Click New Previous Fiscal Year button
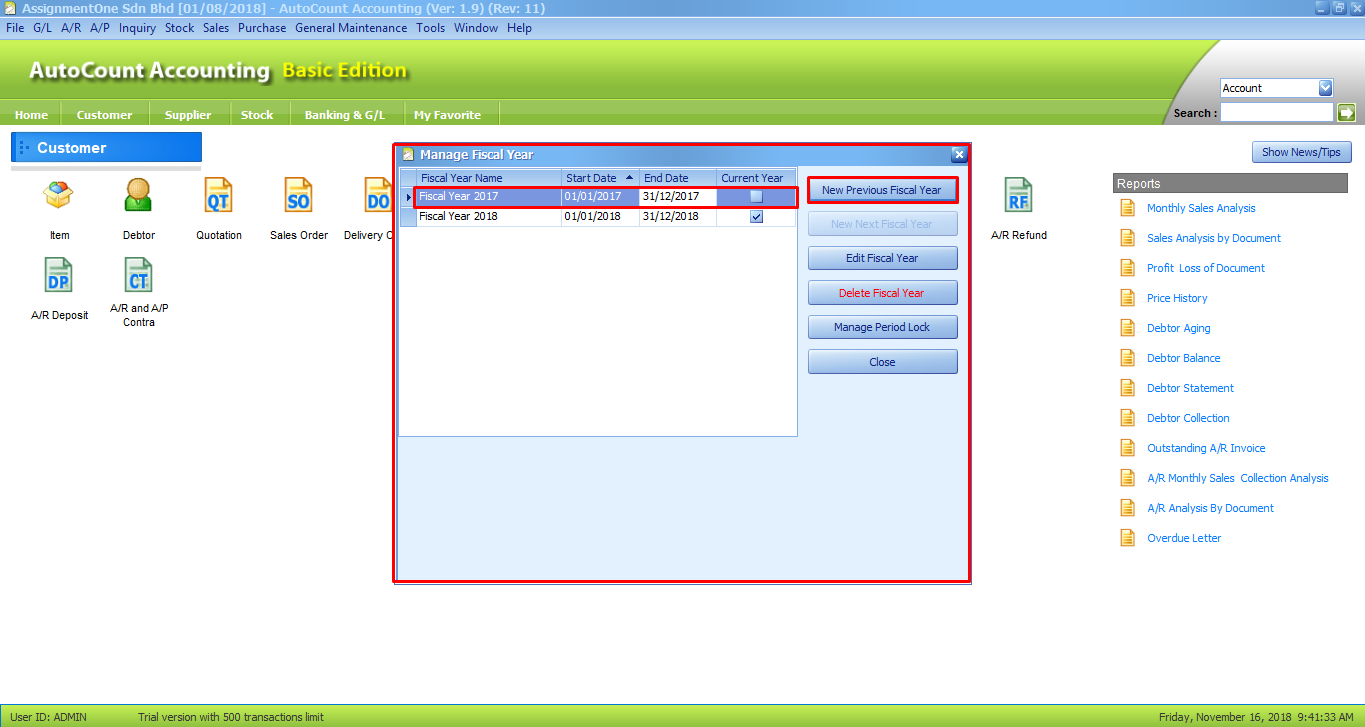1365x727 pixels. click(x=882, y=190)
